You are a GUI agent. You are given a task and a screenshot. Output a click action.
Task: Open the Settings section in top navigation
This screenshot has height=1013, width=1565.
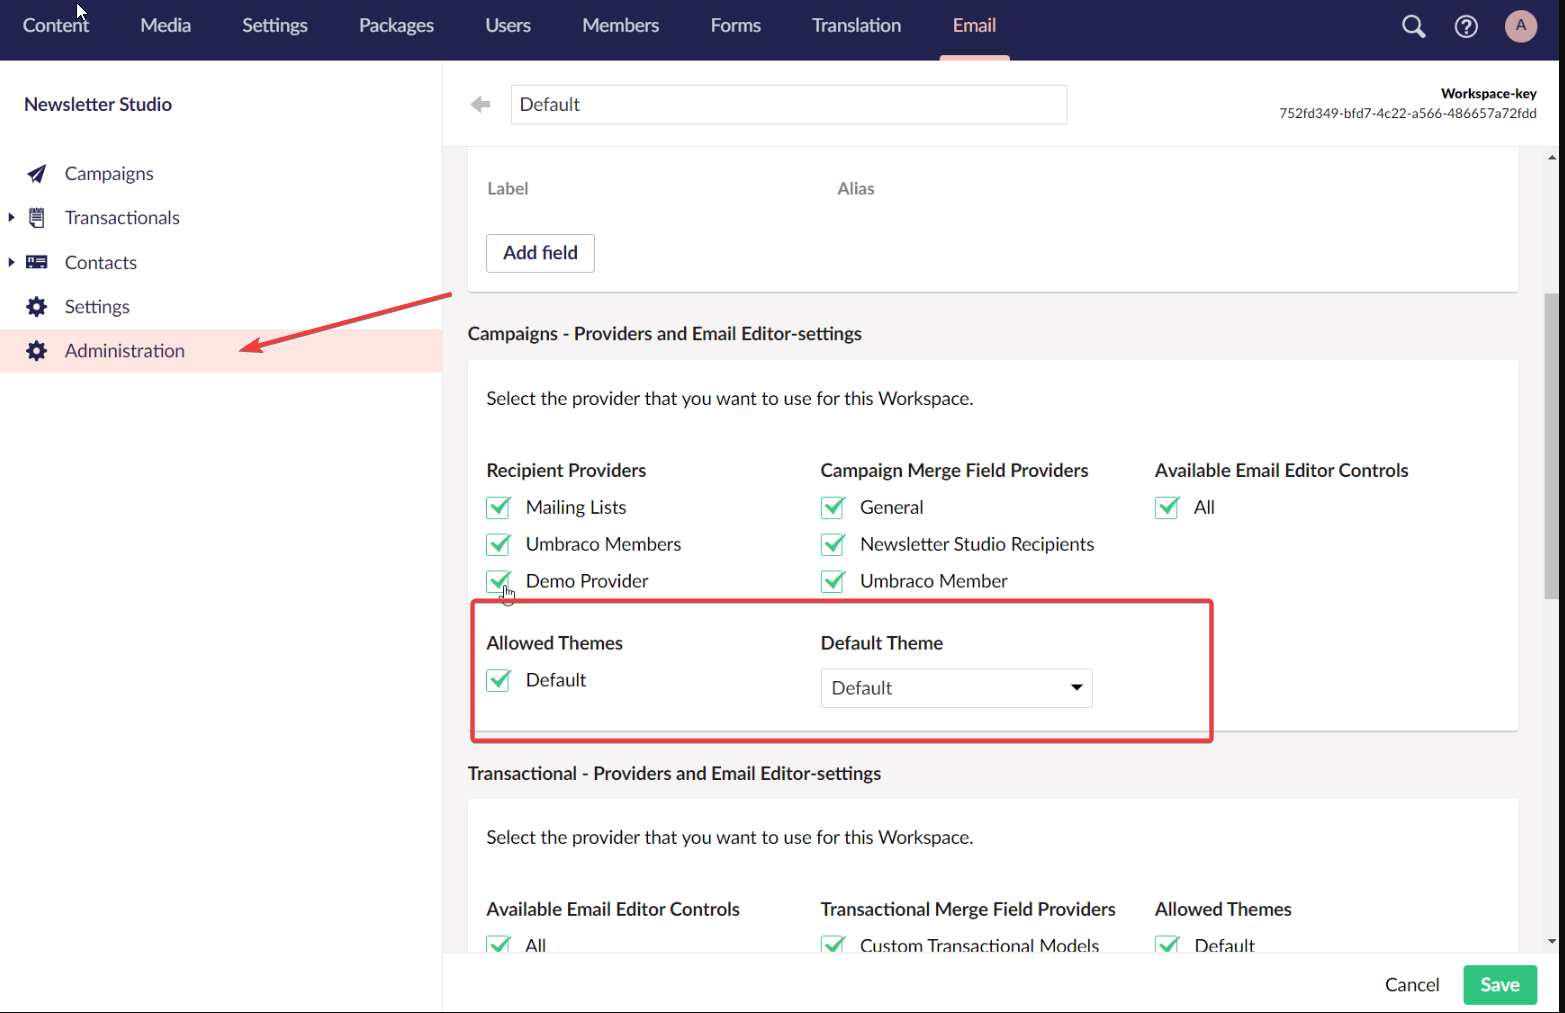click(275, 26)
